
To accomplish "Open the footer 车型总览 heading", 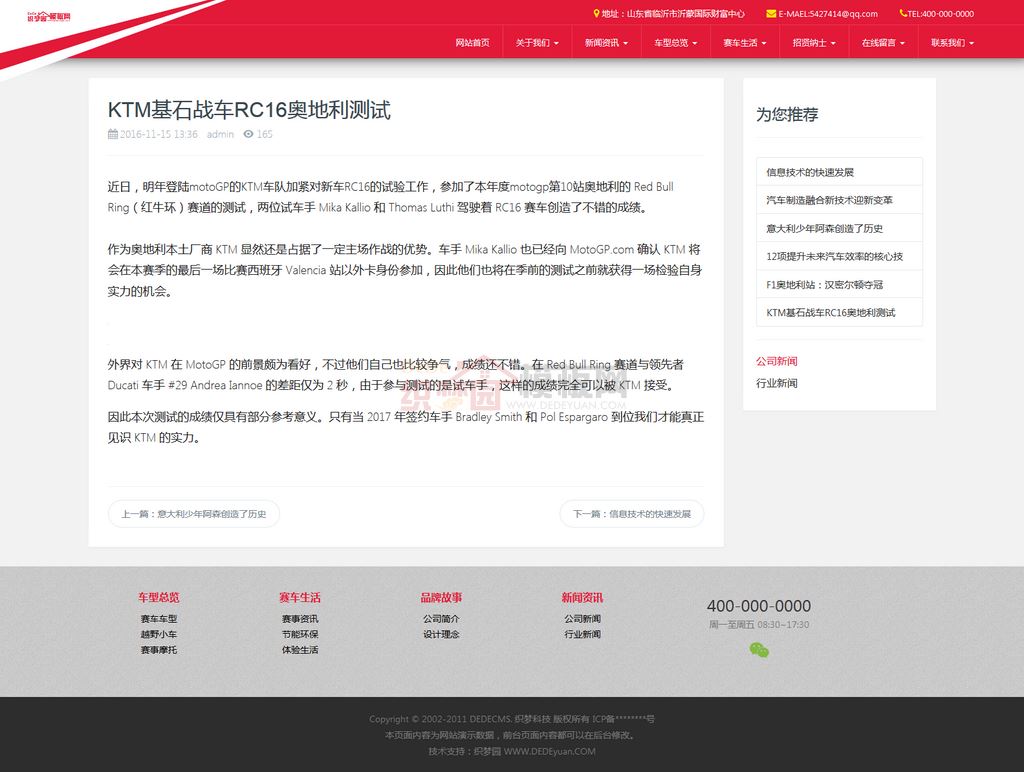I will (x=159, y=597).
